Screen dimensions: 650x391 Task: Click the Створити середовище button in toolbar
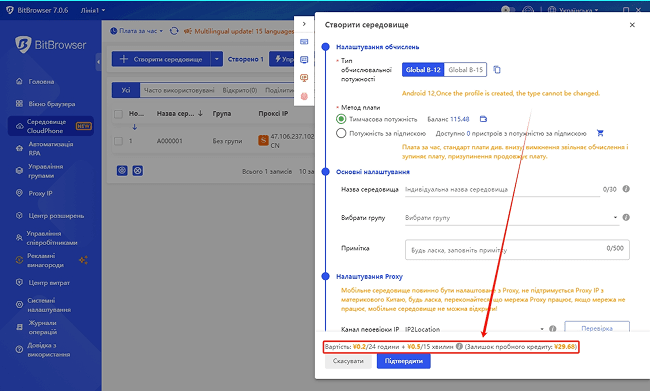point(161,59)
